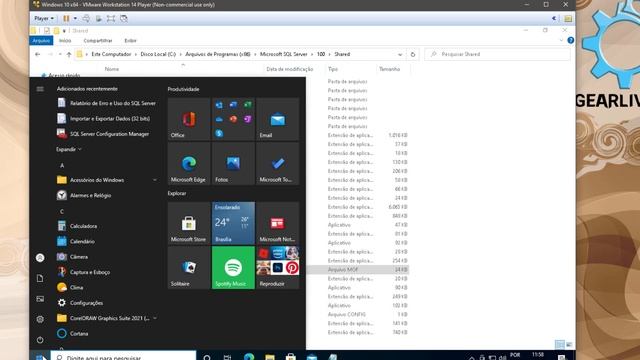The width and height of the screenshot is (640, 360).
Task: Open Settings gear in Start side rail
Action: click(40, 319)
